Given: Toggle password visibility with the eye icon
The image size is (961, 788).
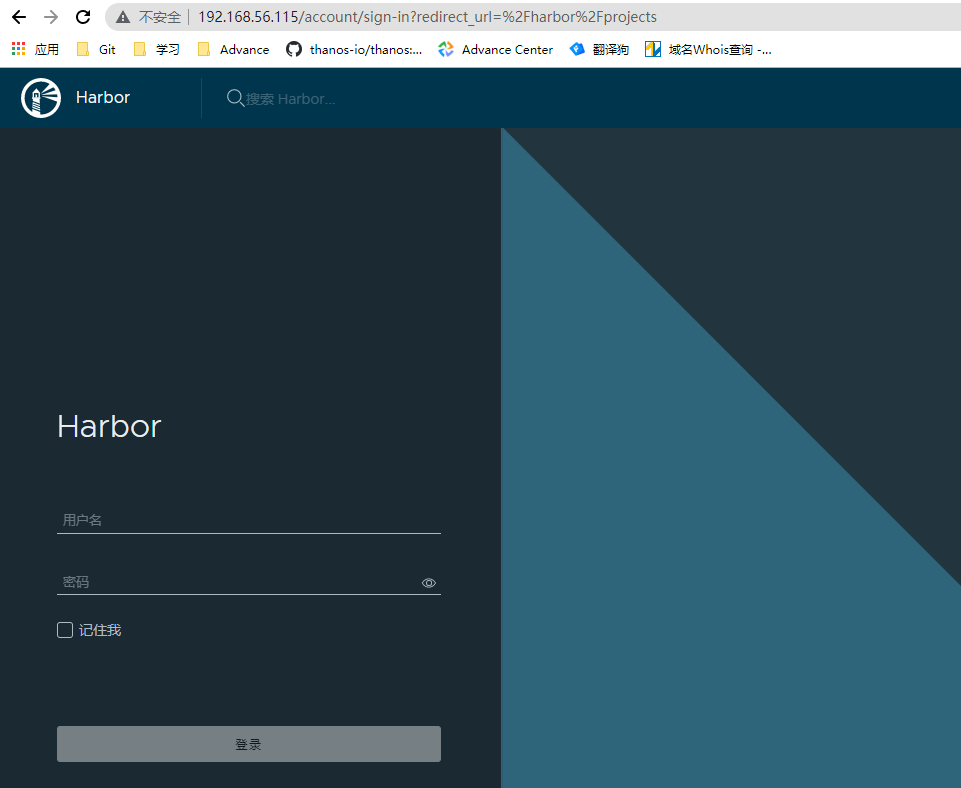Looking at the screenshot, I should (429, 583).
